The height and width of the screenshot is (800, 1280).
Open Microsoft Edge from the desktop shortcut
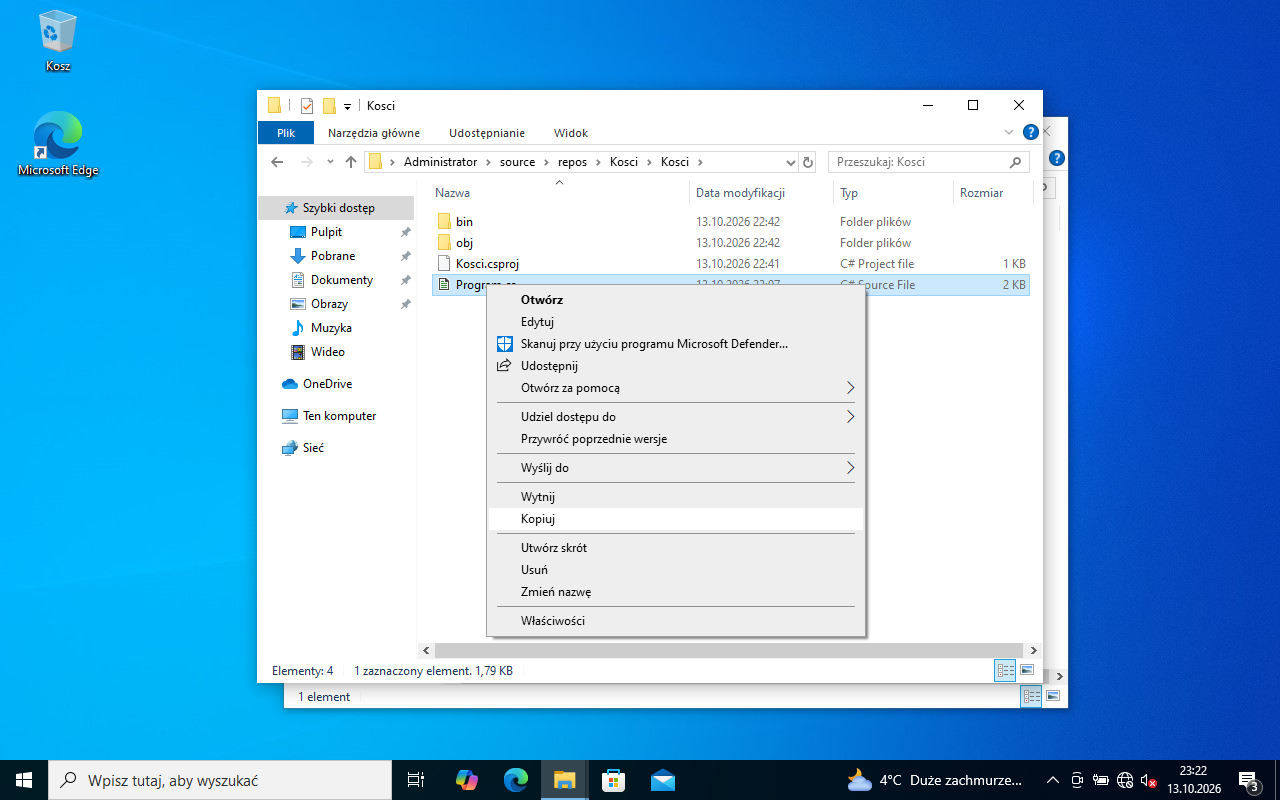[x=58, y=144]
